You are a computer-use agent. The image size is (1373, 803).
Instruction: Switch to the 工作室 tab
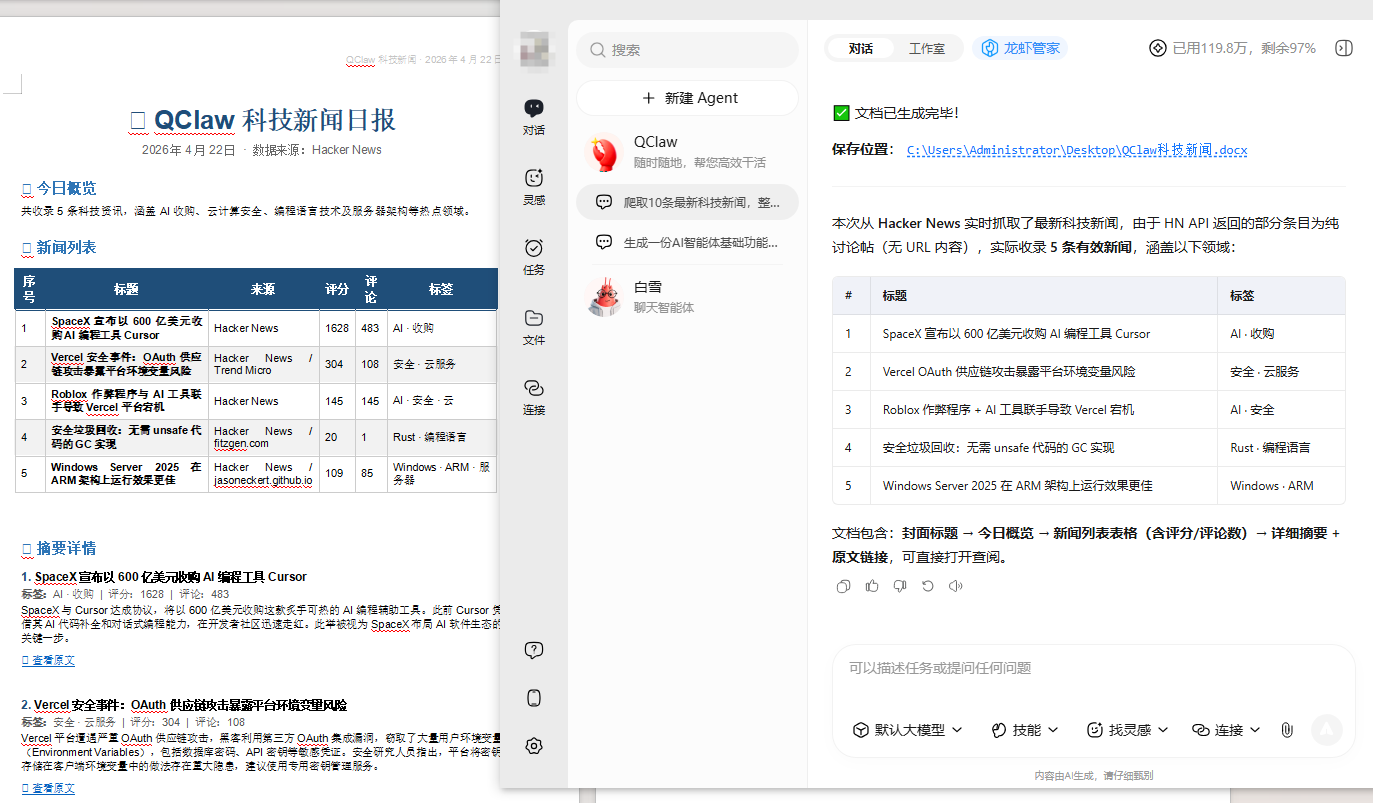(927, 48)
